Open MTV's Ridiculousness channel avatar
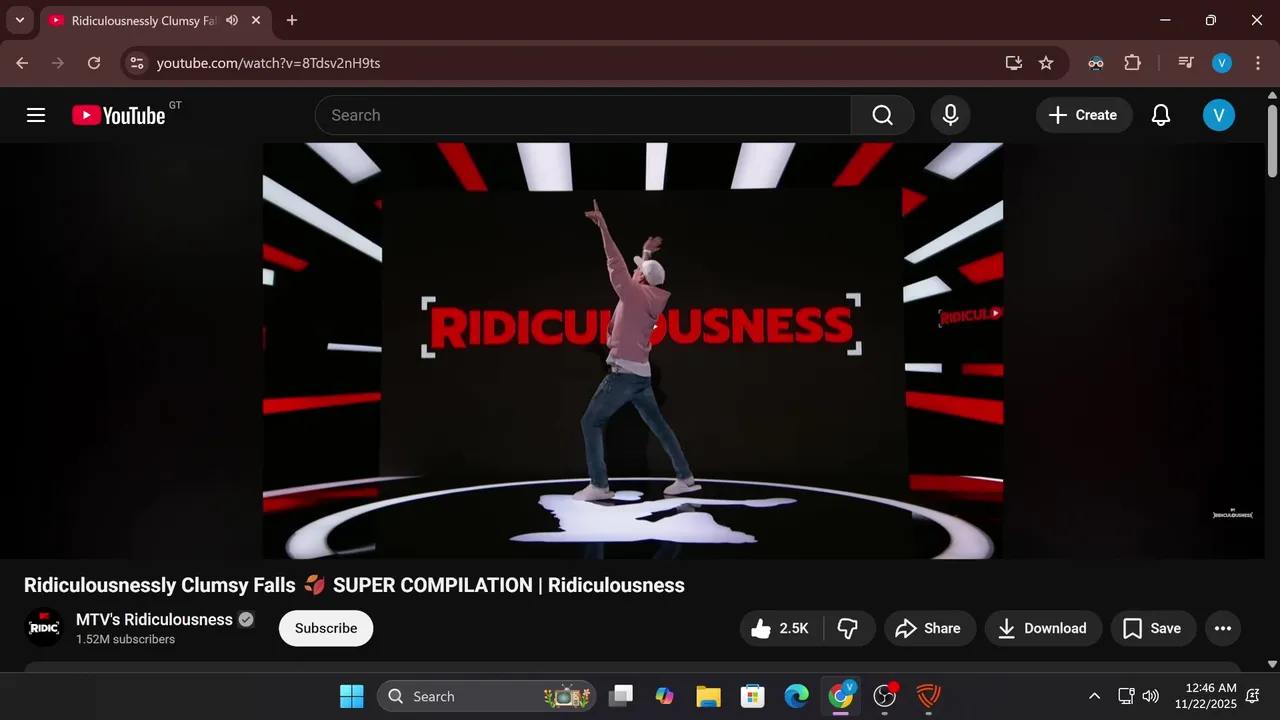The height and width of the screenshot is (720, 1280). pos(44,628)
